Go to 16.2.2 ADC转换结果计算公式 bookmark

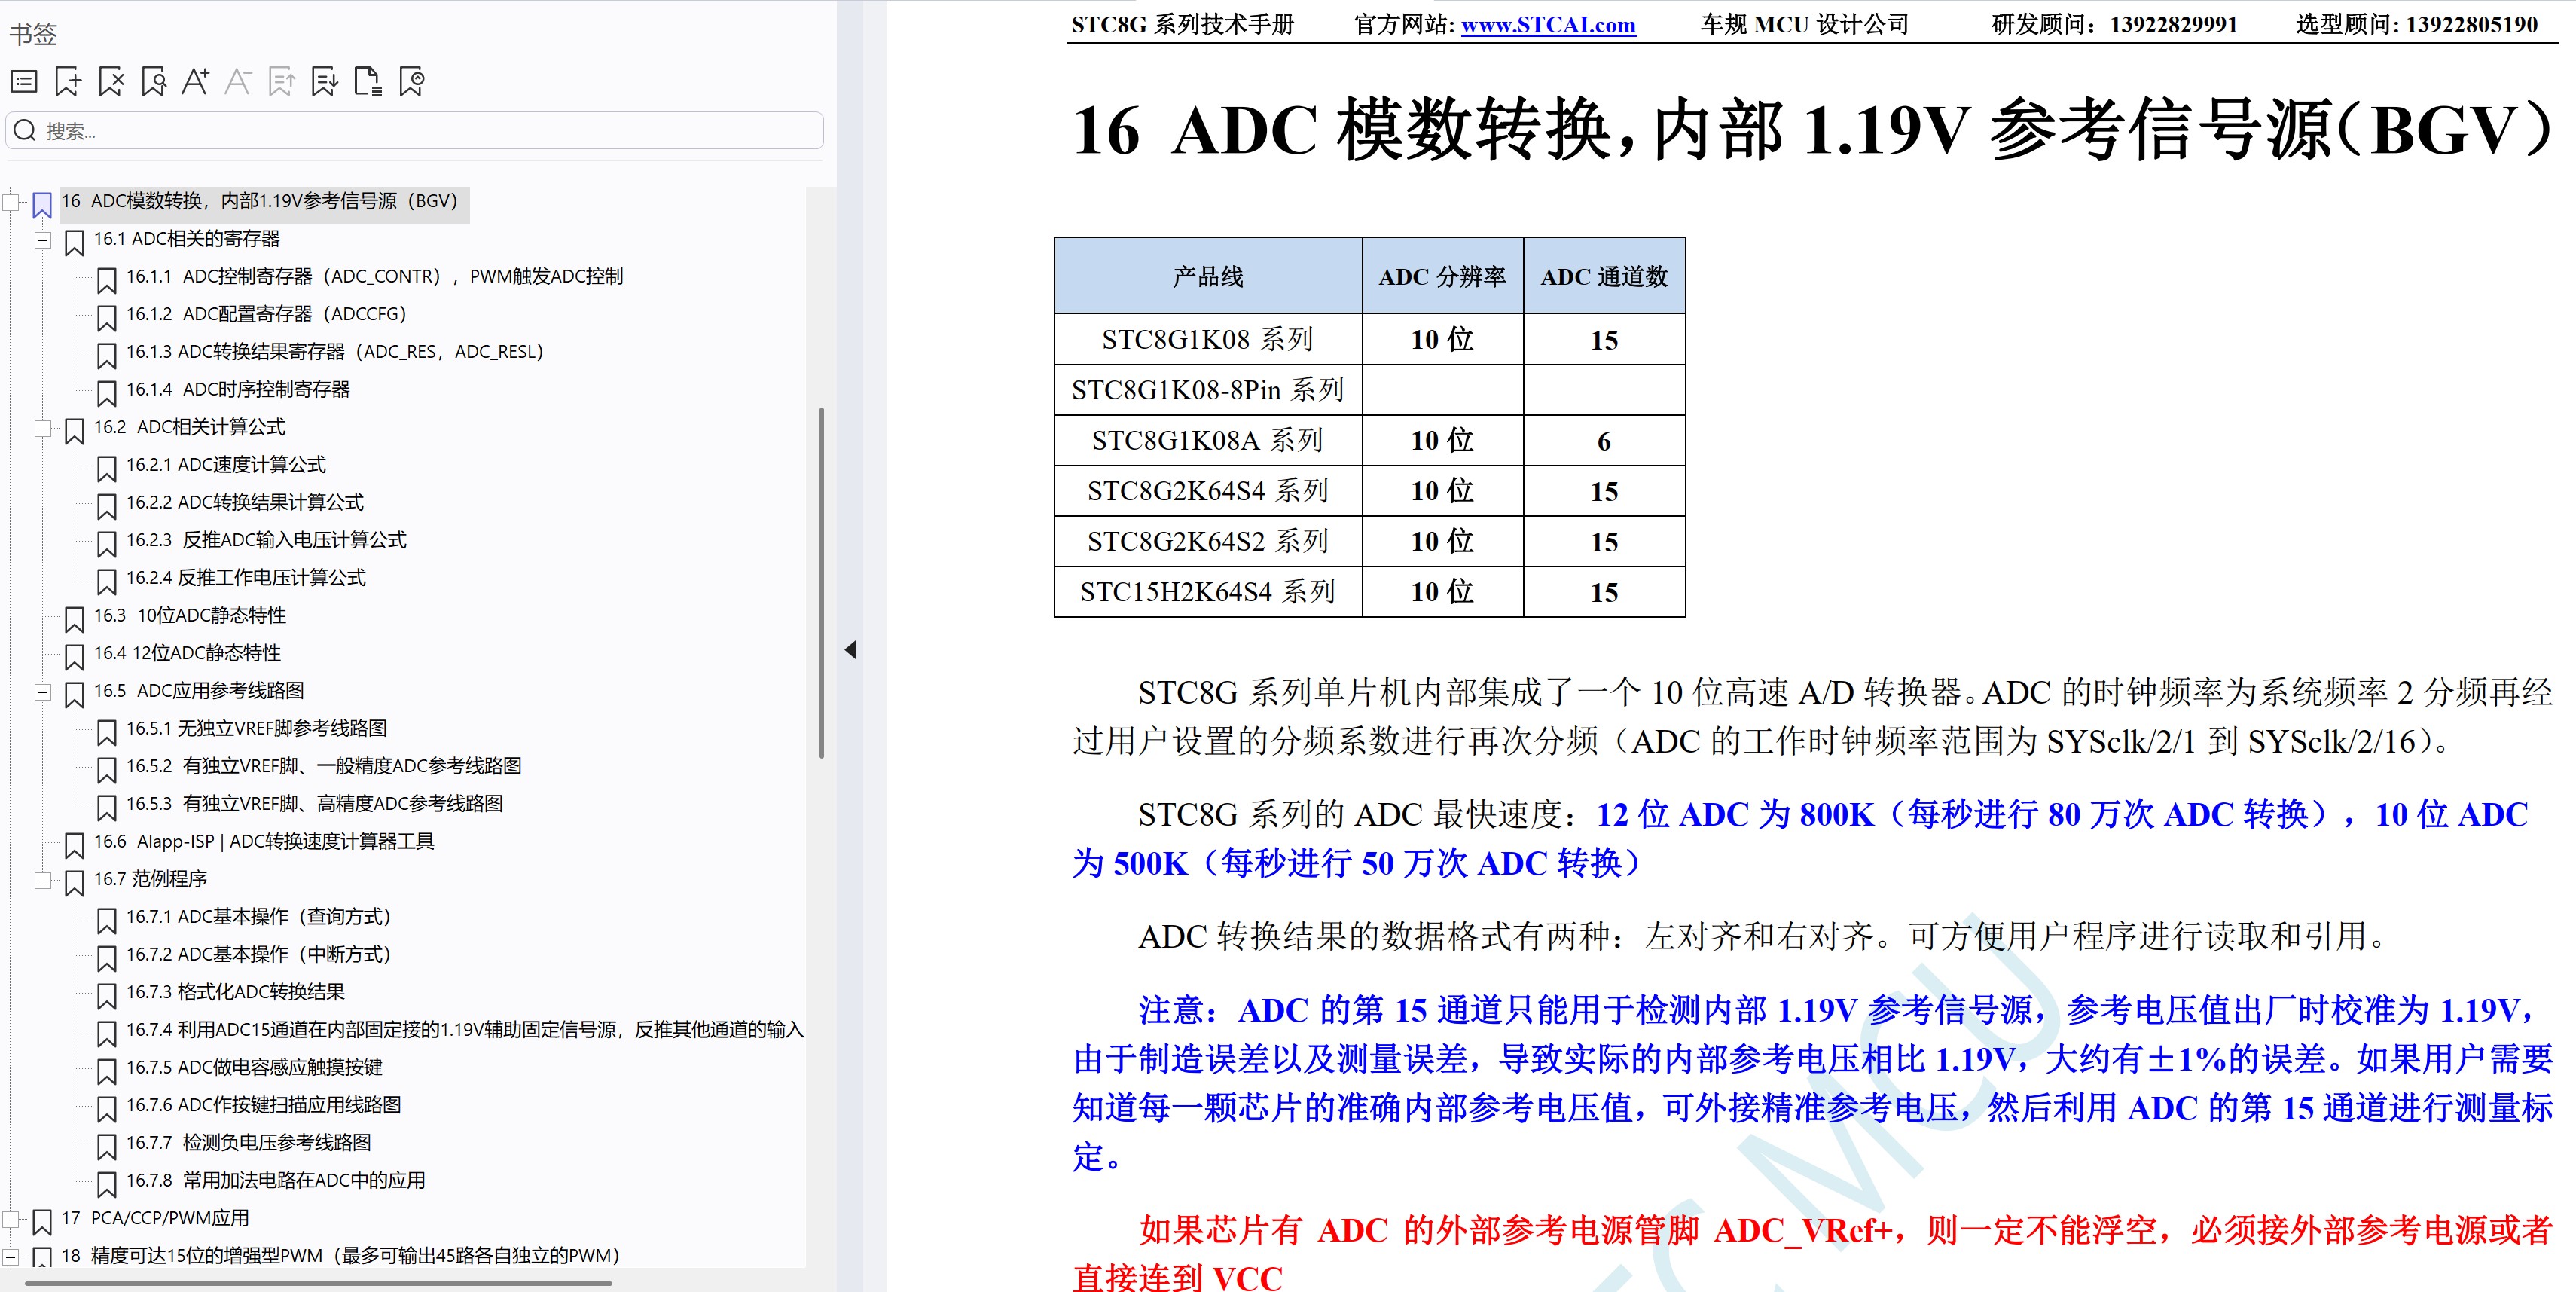[244, 503]
